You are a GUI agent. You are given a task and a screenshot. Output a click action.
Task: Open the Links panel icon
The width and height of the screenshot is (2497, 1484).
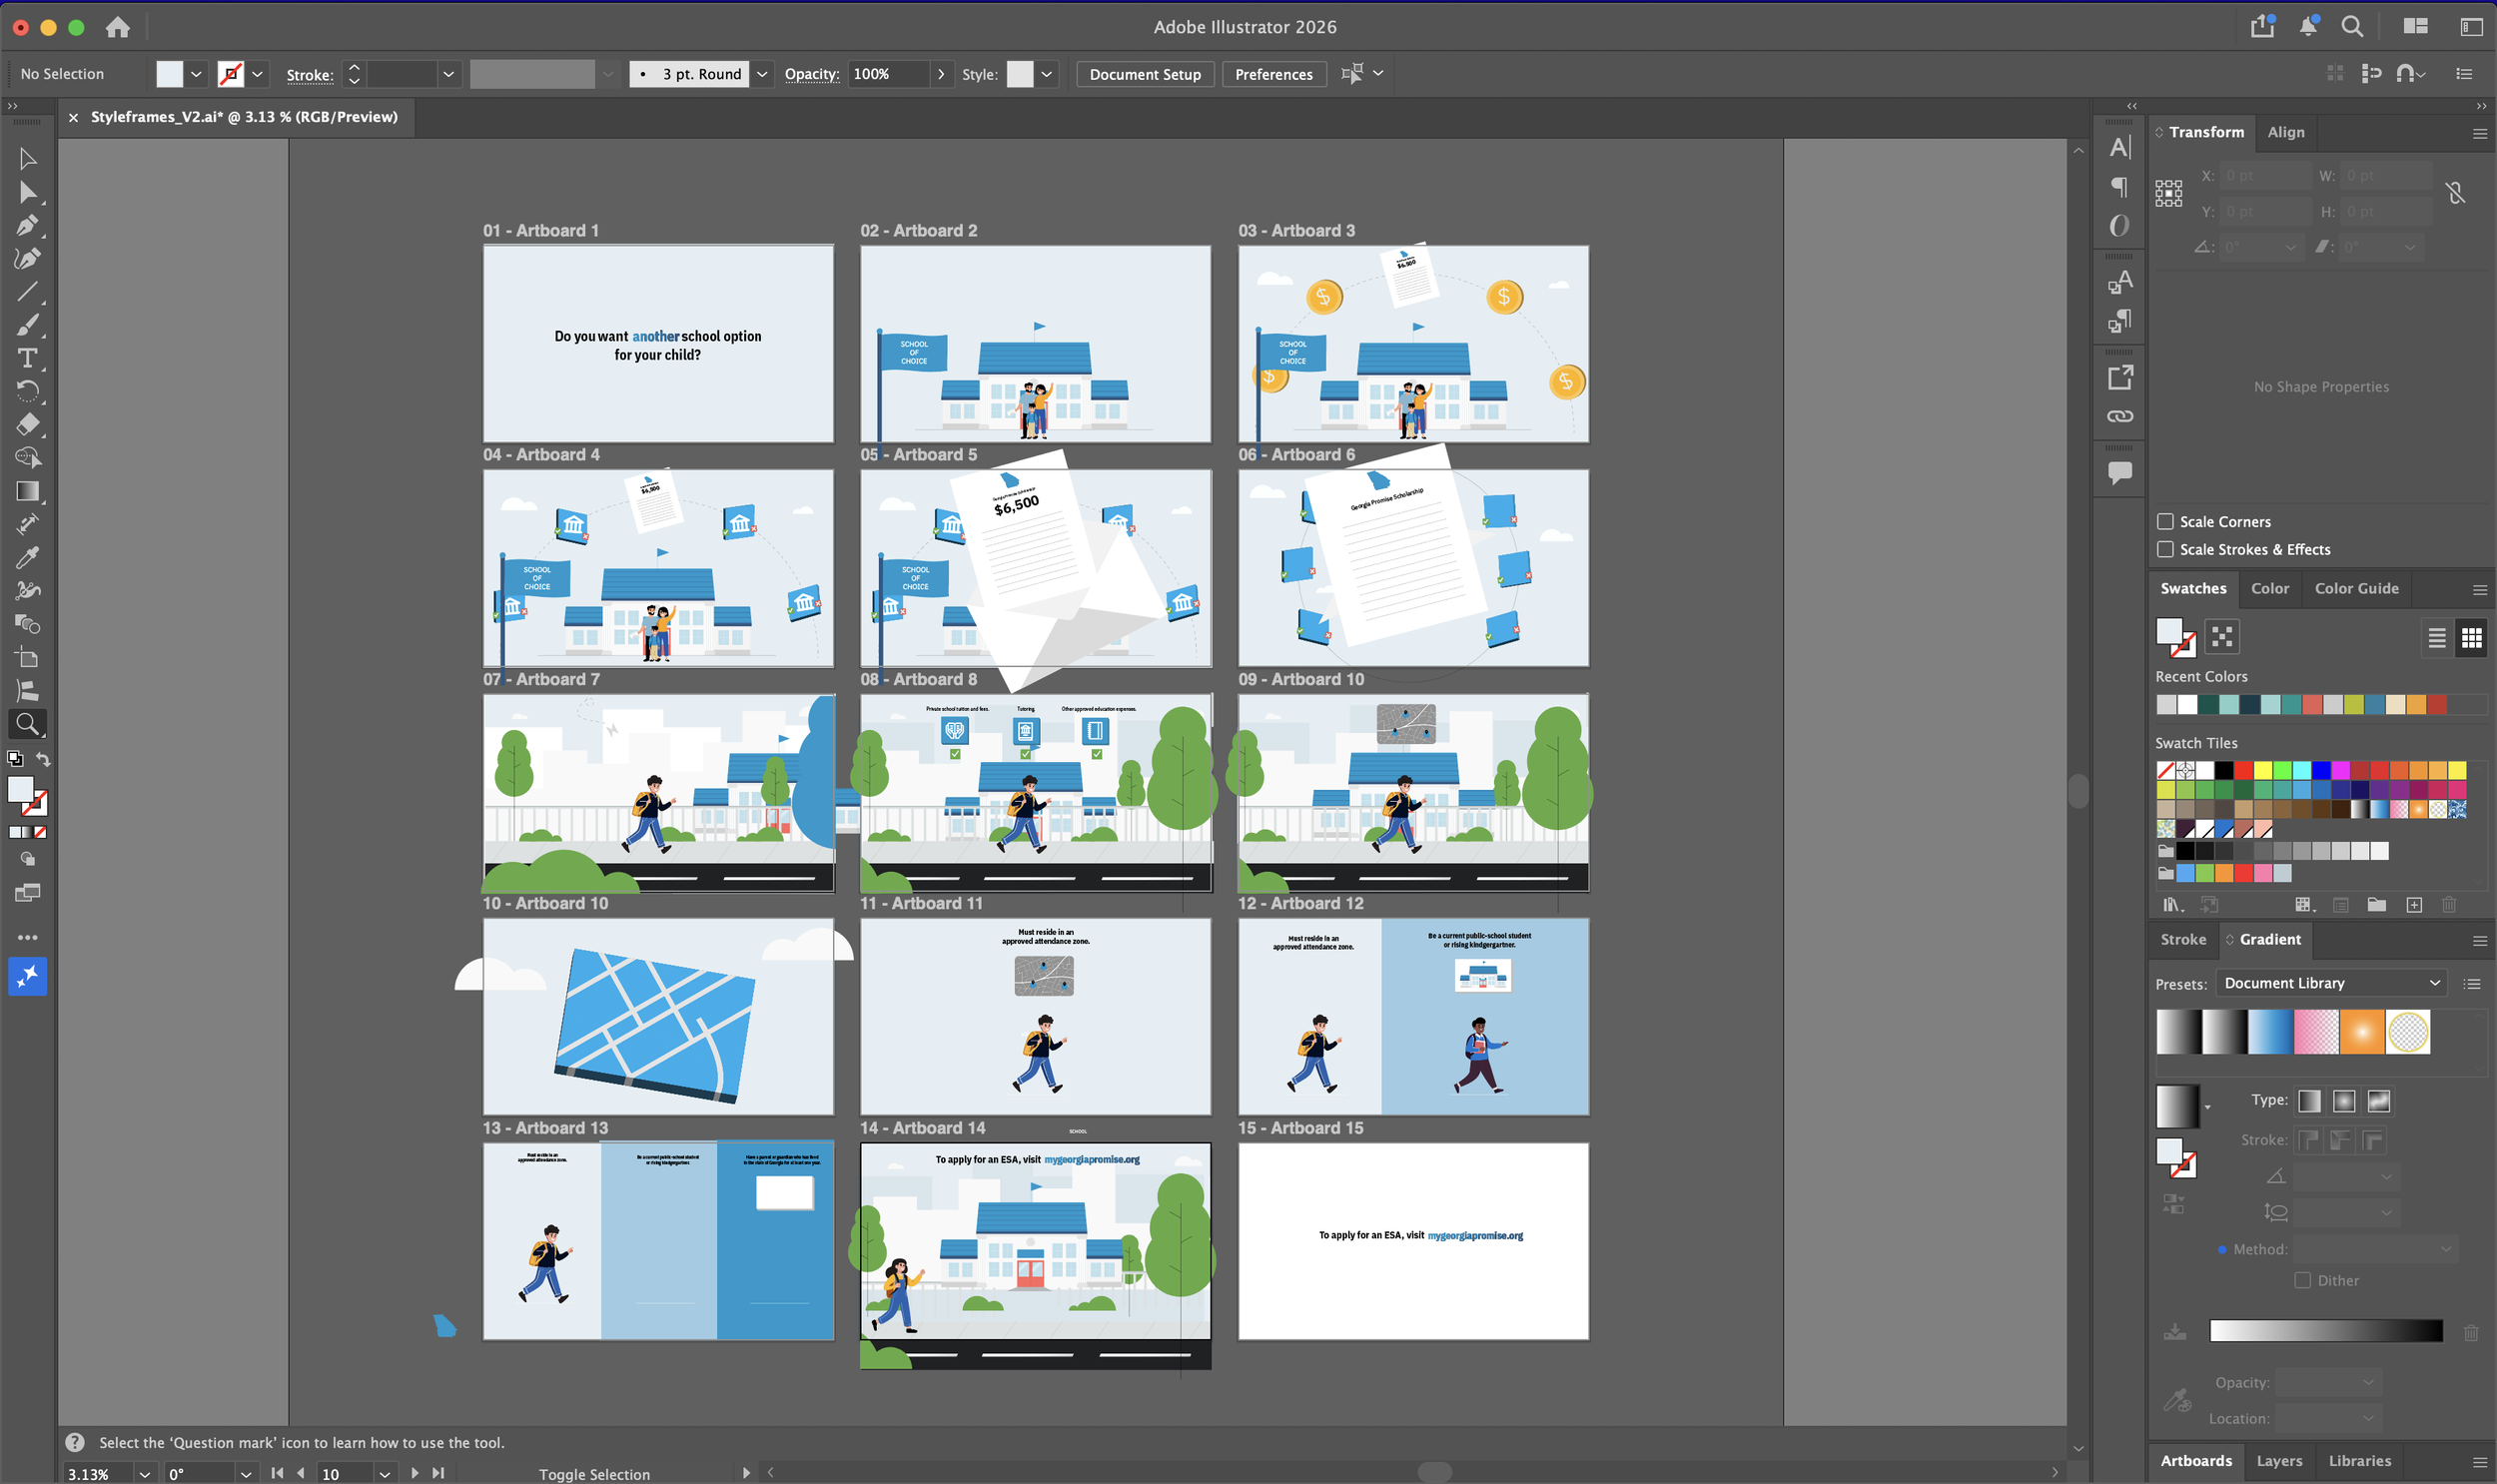pyautogui.click(x=2119, y=416)
